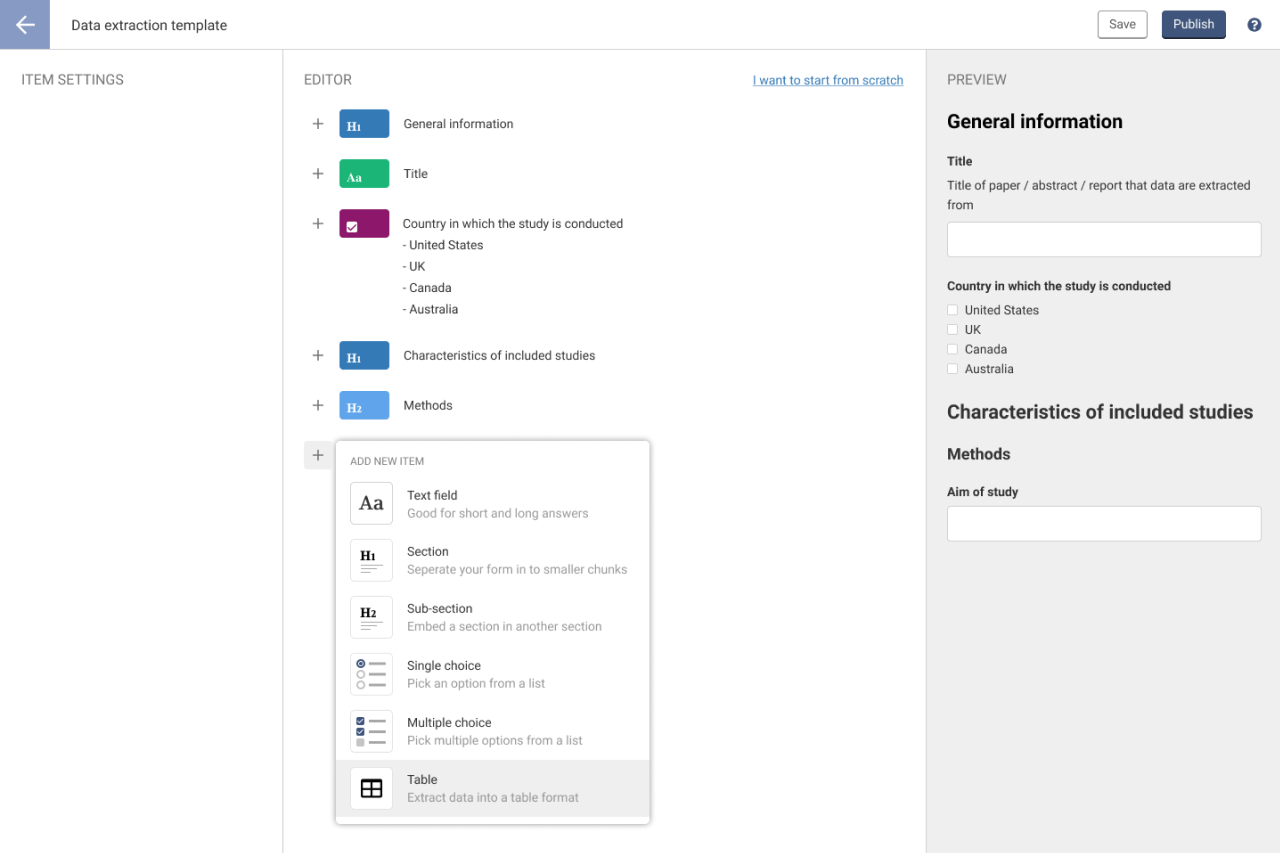Screen dimensions: 1280x853
Task: Click the Section H1 icon in menu
Action: (371, 560)
